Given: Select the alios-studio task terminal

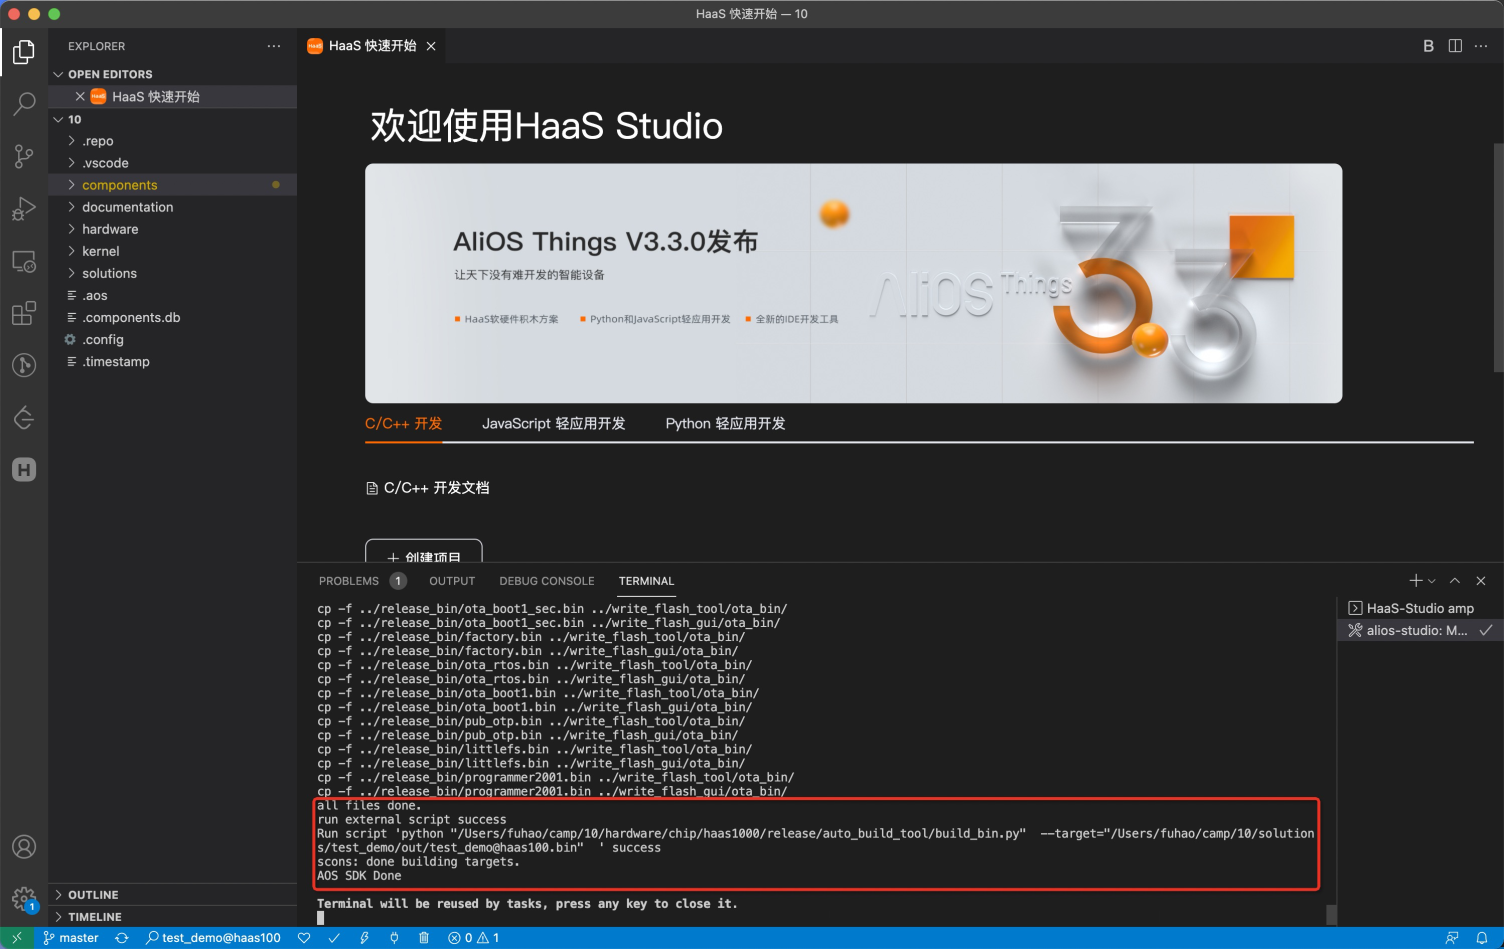Looking at the screenshot, I should click(x=1420, y=630).
